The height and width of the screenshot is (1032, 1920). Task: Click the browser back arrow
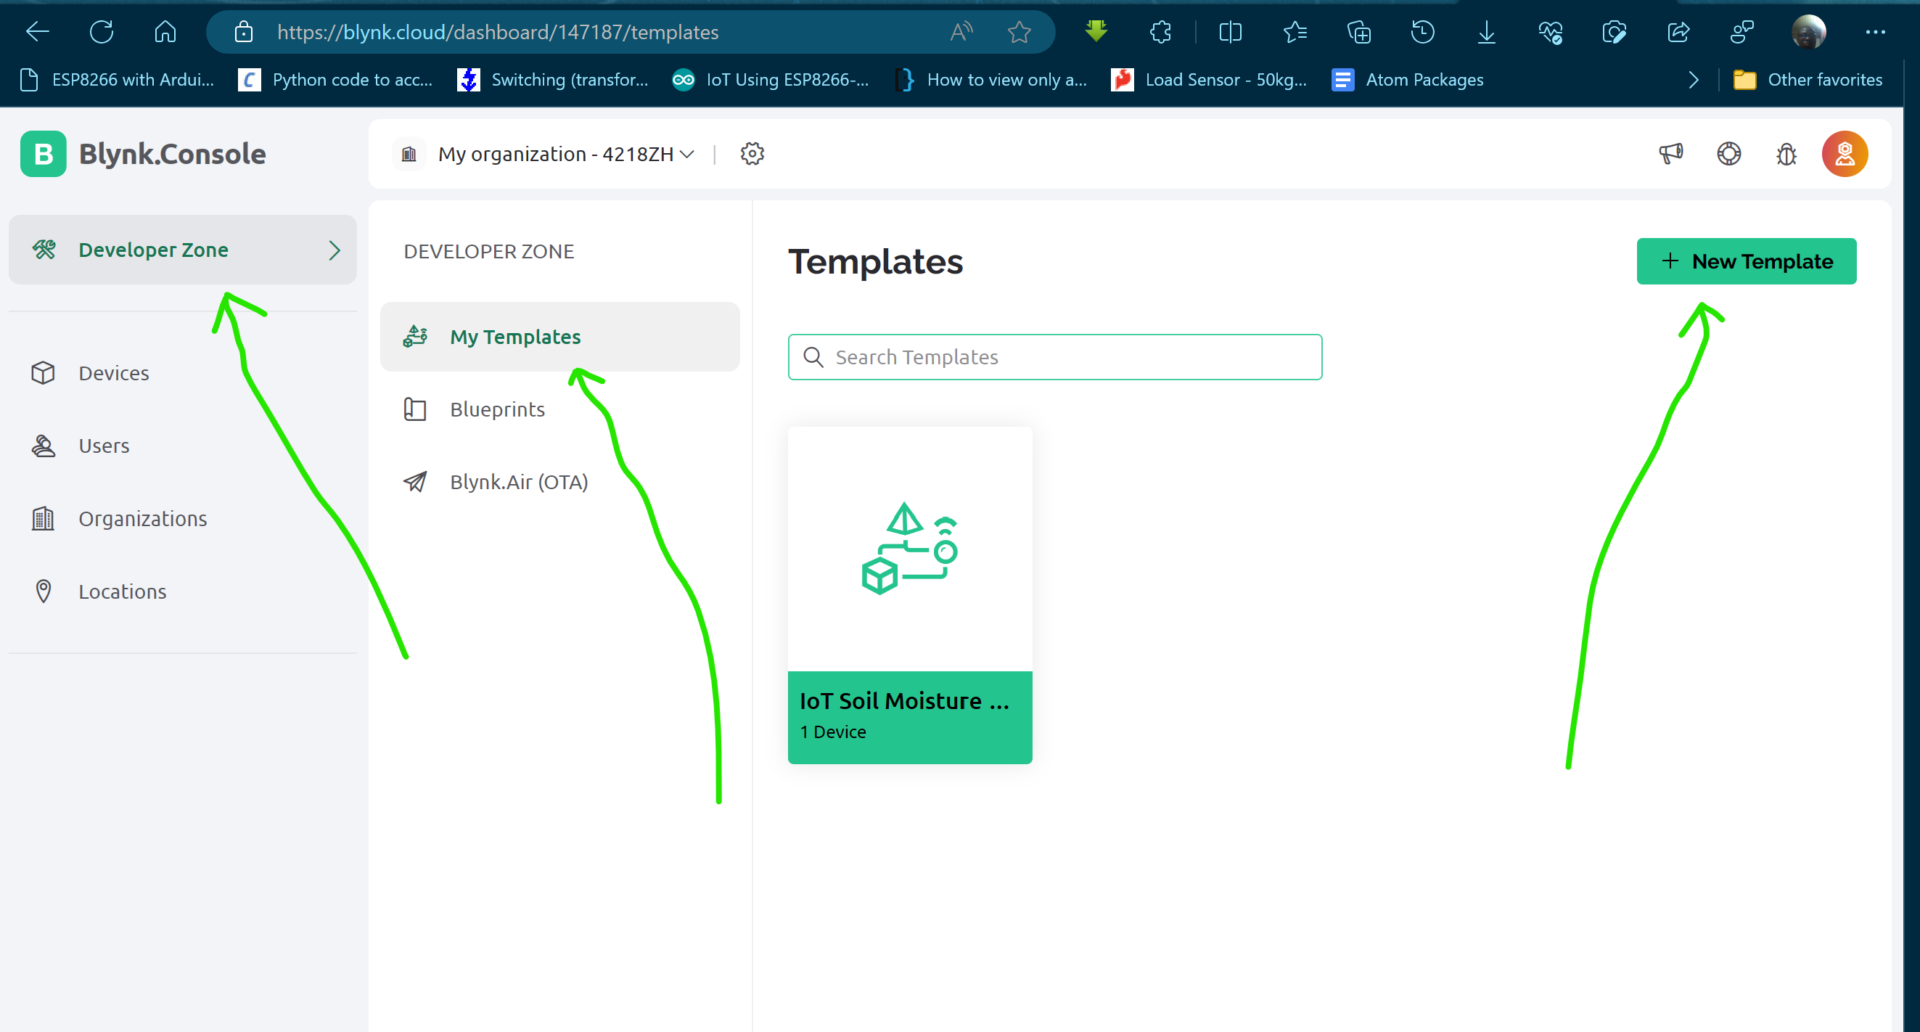coord(38,32)
